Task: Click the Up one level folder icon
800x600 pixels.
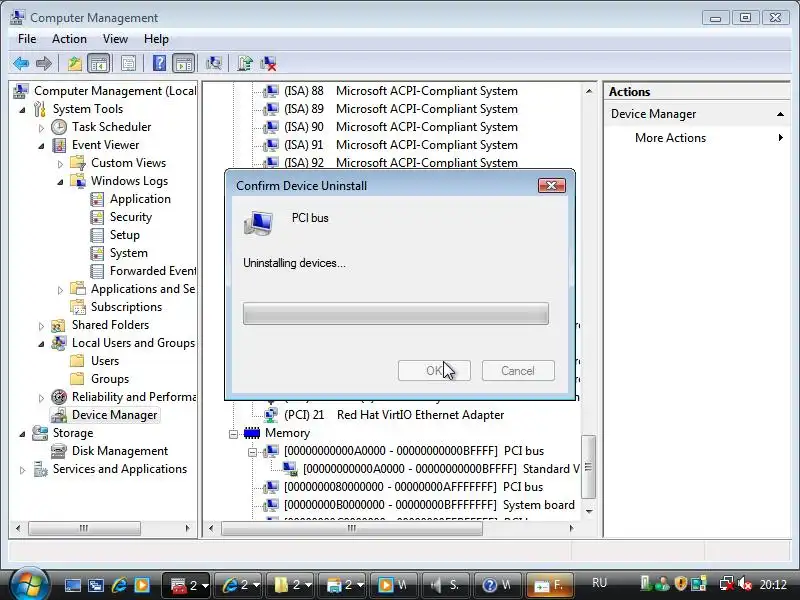Action: (75, 64)
